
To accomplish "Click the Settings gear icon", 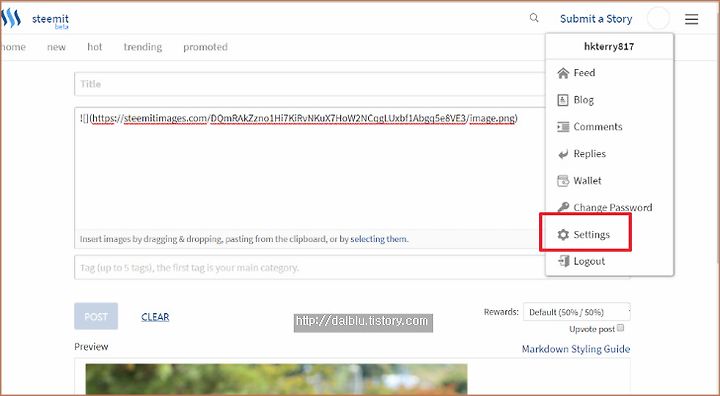I will pyautogui.click(x=563, y=234).
